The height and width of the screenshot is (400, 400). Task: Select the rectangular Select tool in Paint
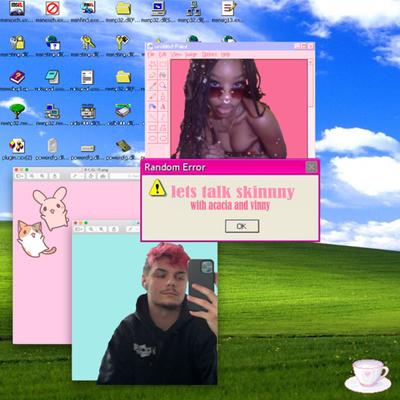[163, 65]
